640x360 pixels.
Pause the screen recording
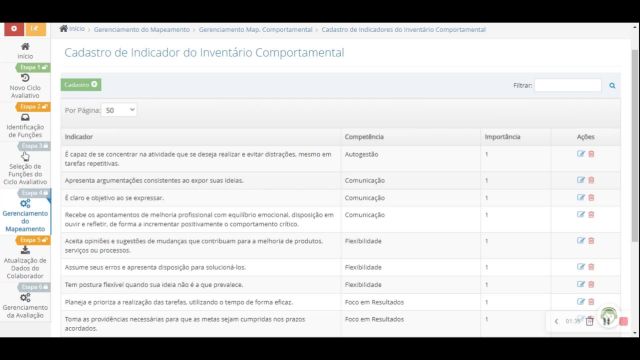(607, 322)
